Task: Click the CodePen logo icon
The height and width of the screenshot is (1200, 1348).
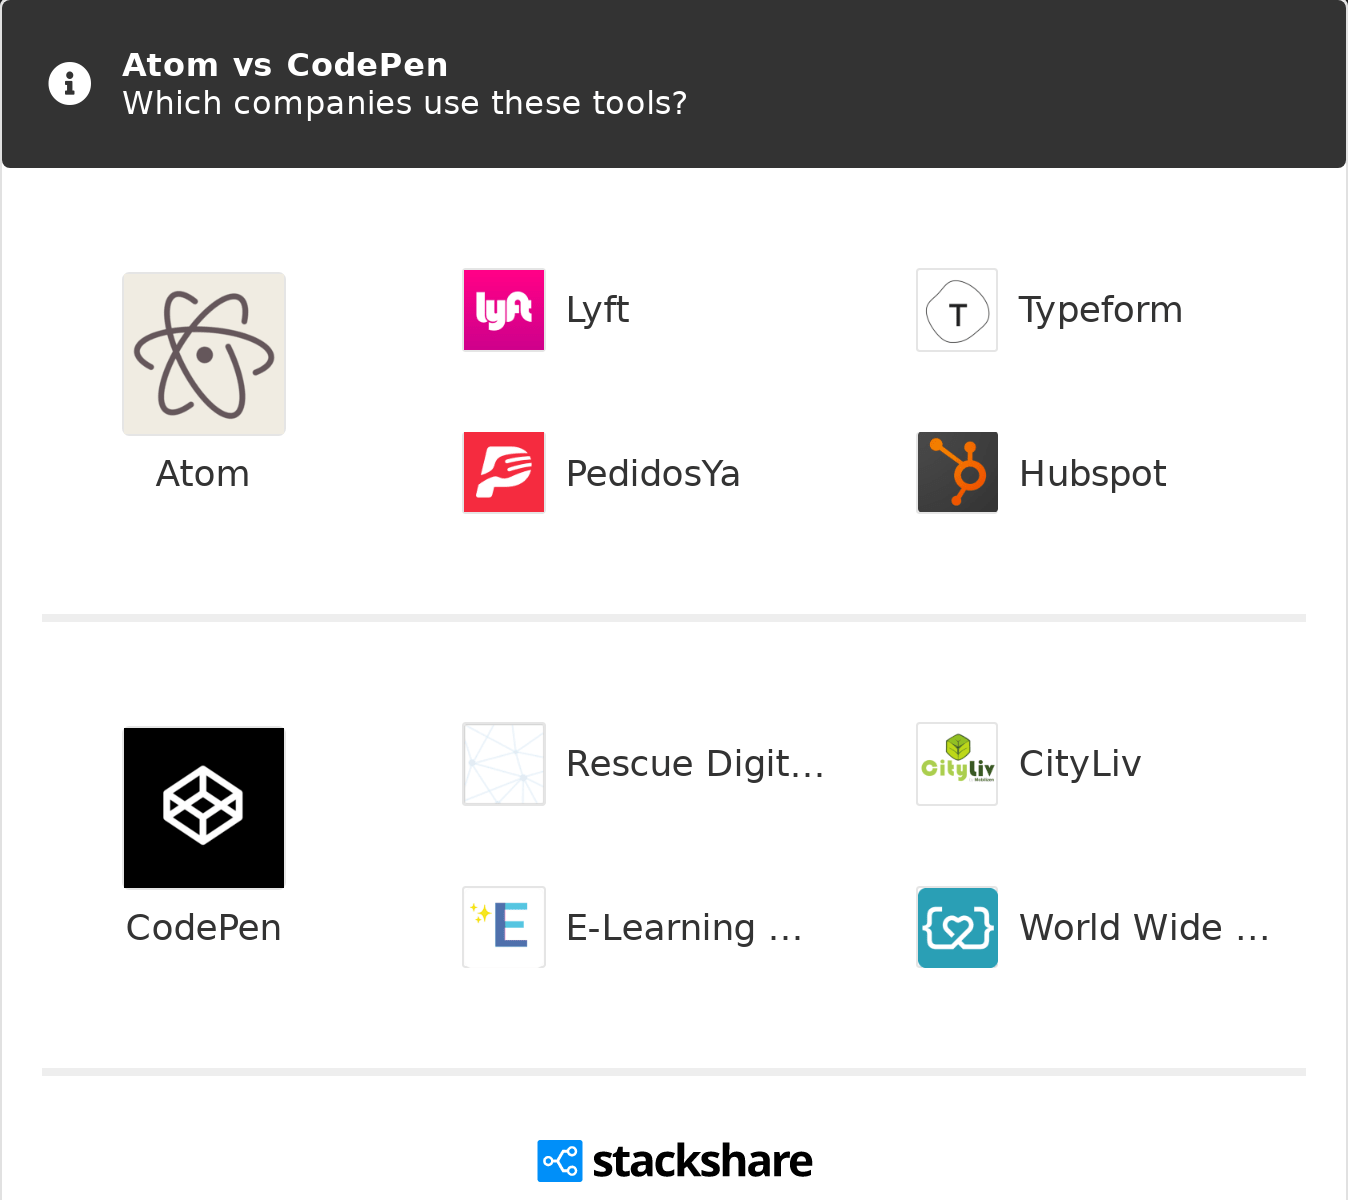Action: tap(204, 808)
